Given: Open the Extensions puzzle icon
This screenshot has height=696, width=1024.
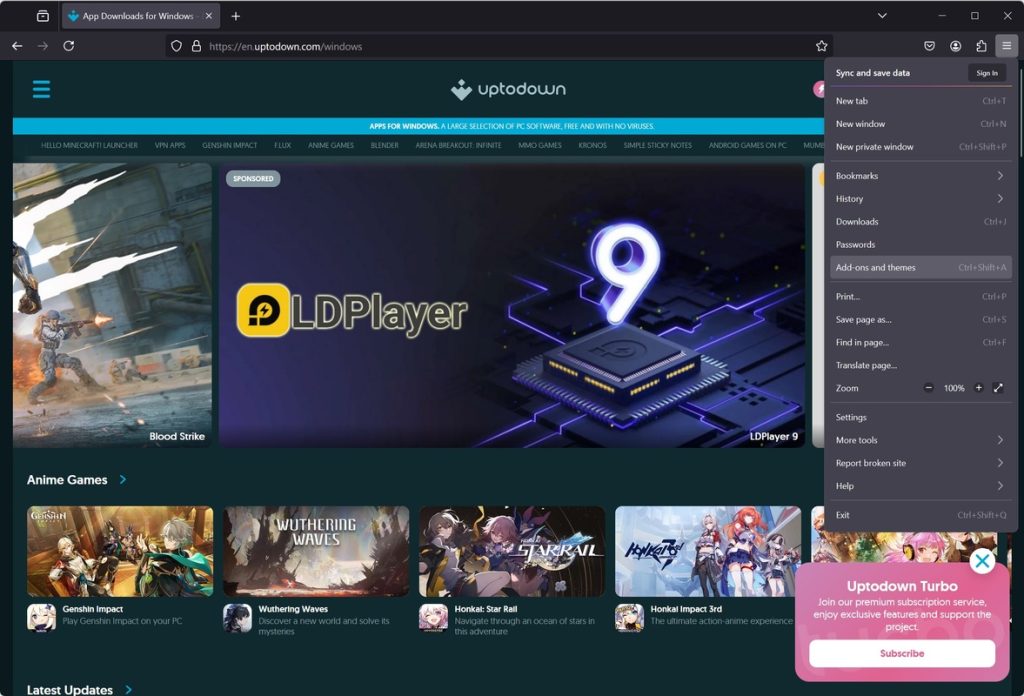Looking at the screenshot, I should click(981, 46).
